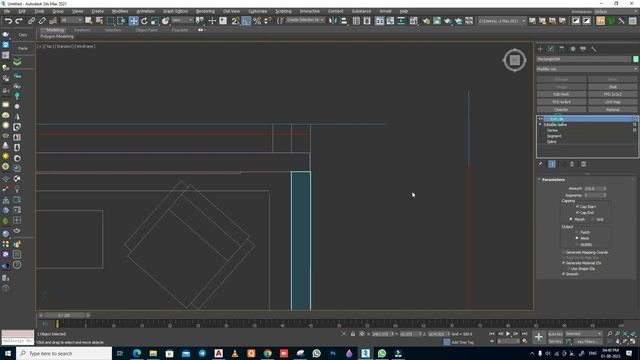Activate Select and Rotate tool
The height and width of the screenshot is (360, 640).
[144, 21]
